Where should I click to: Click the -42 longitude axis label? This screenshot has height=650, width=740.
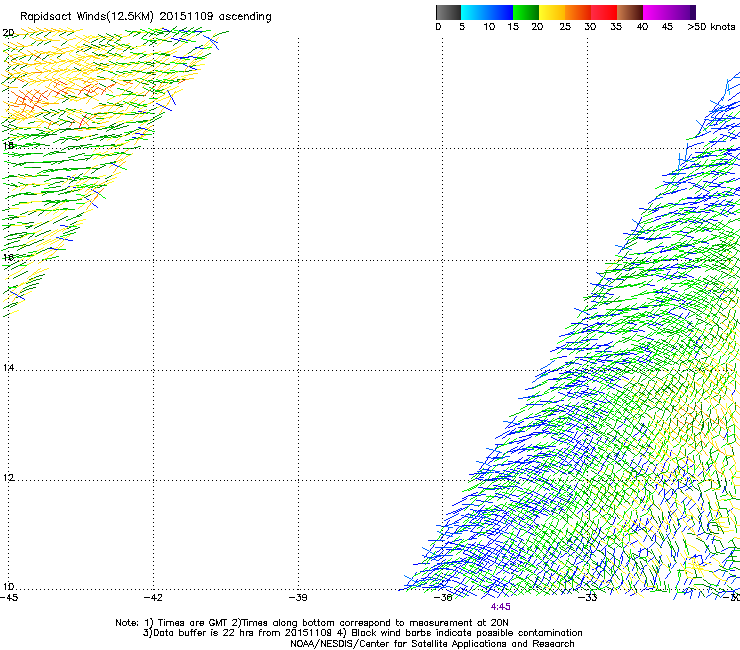(153, 598)
